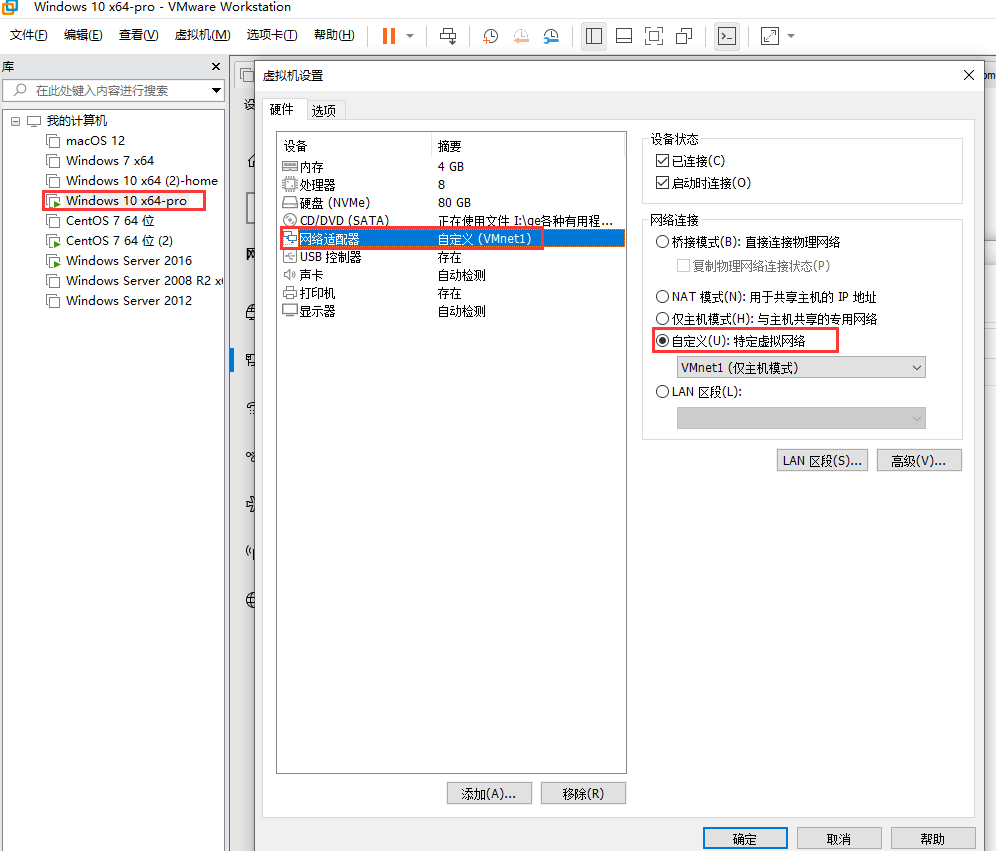The image size is (996, 851).
Task: Show the console view toolbar icon
Action: [727, 36]
